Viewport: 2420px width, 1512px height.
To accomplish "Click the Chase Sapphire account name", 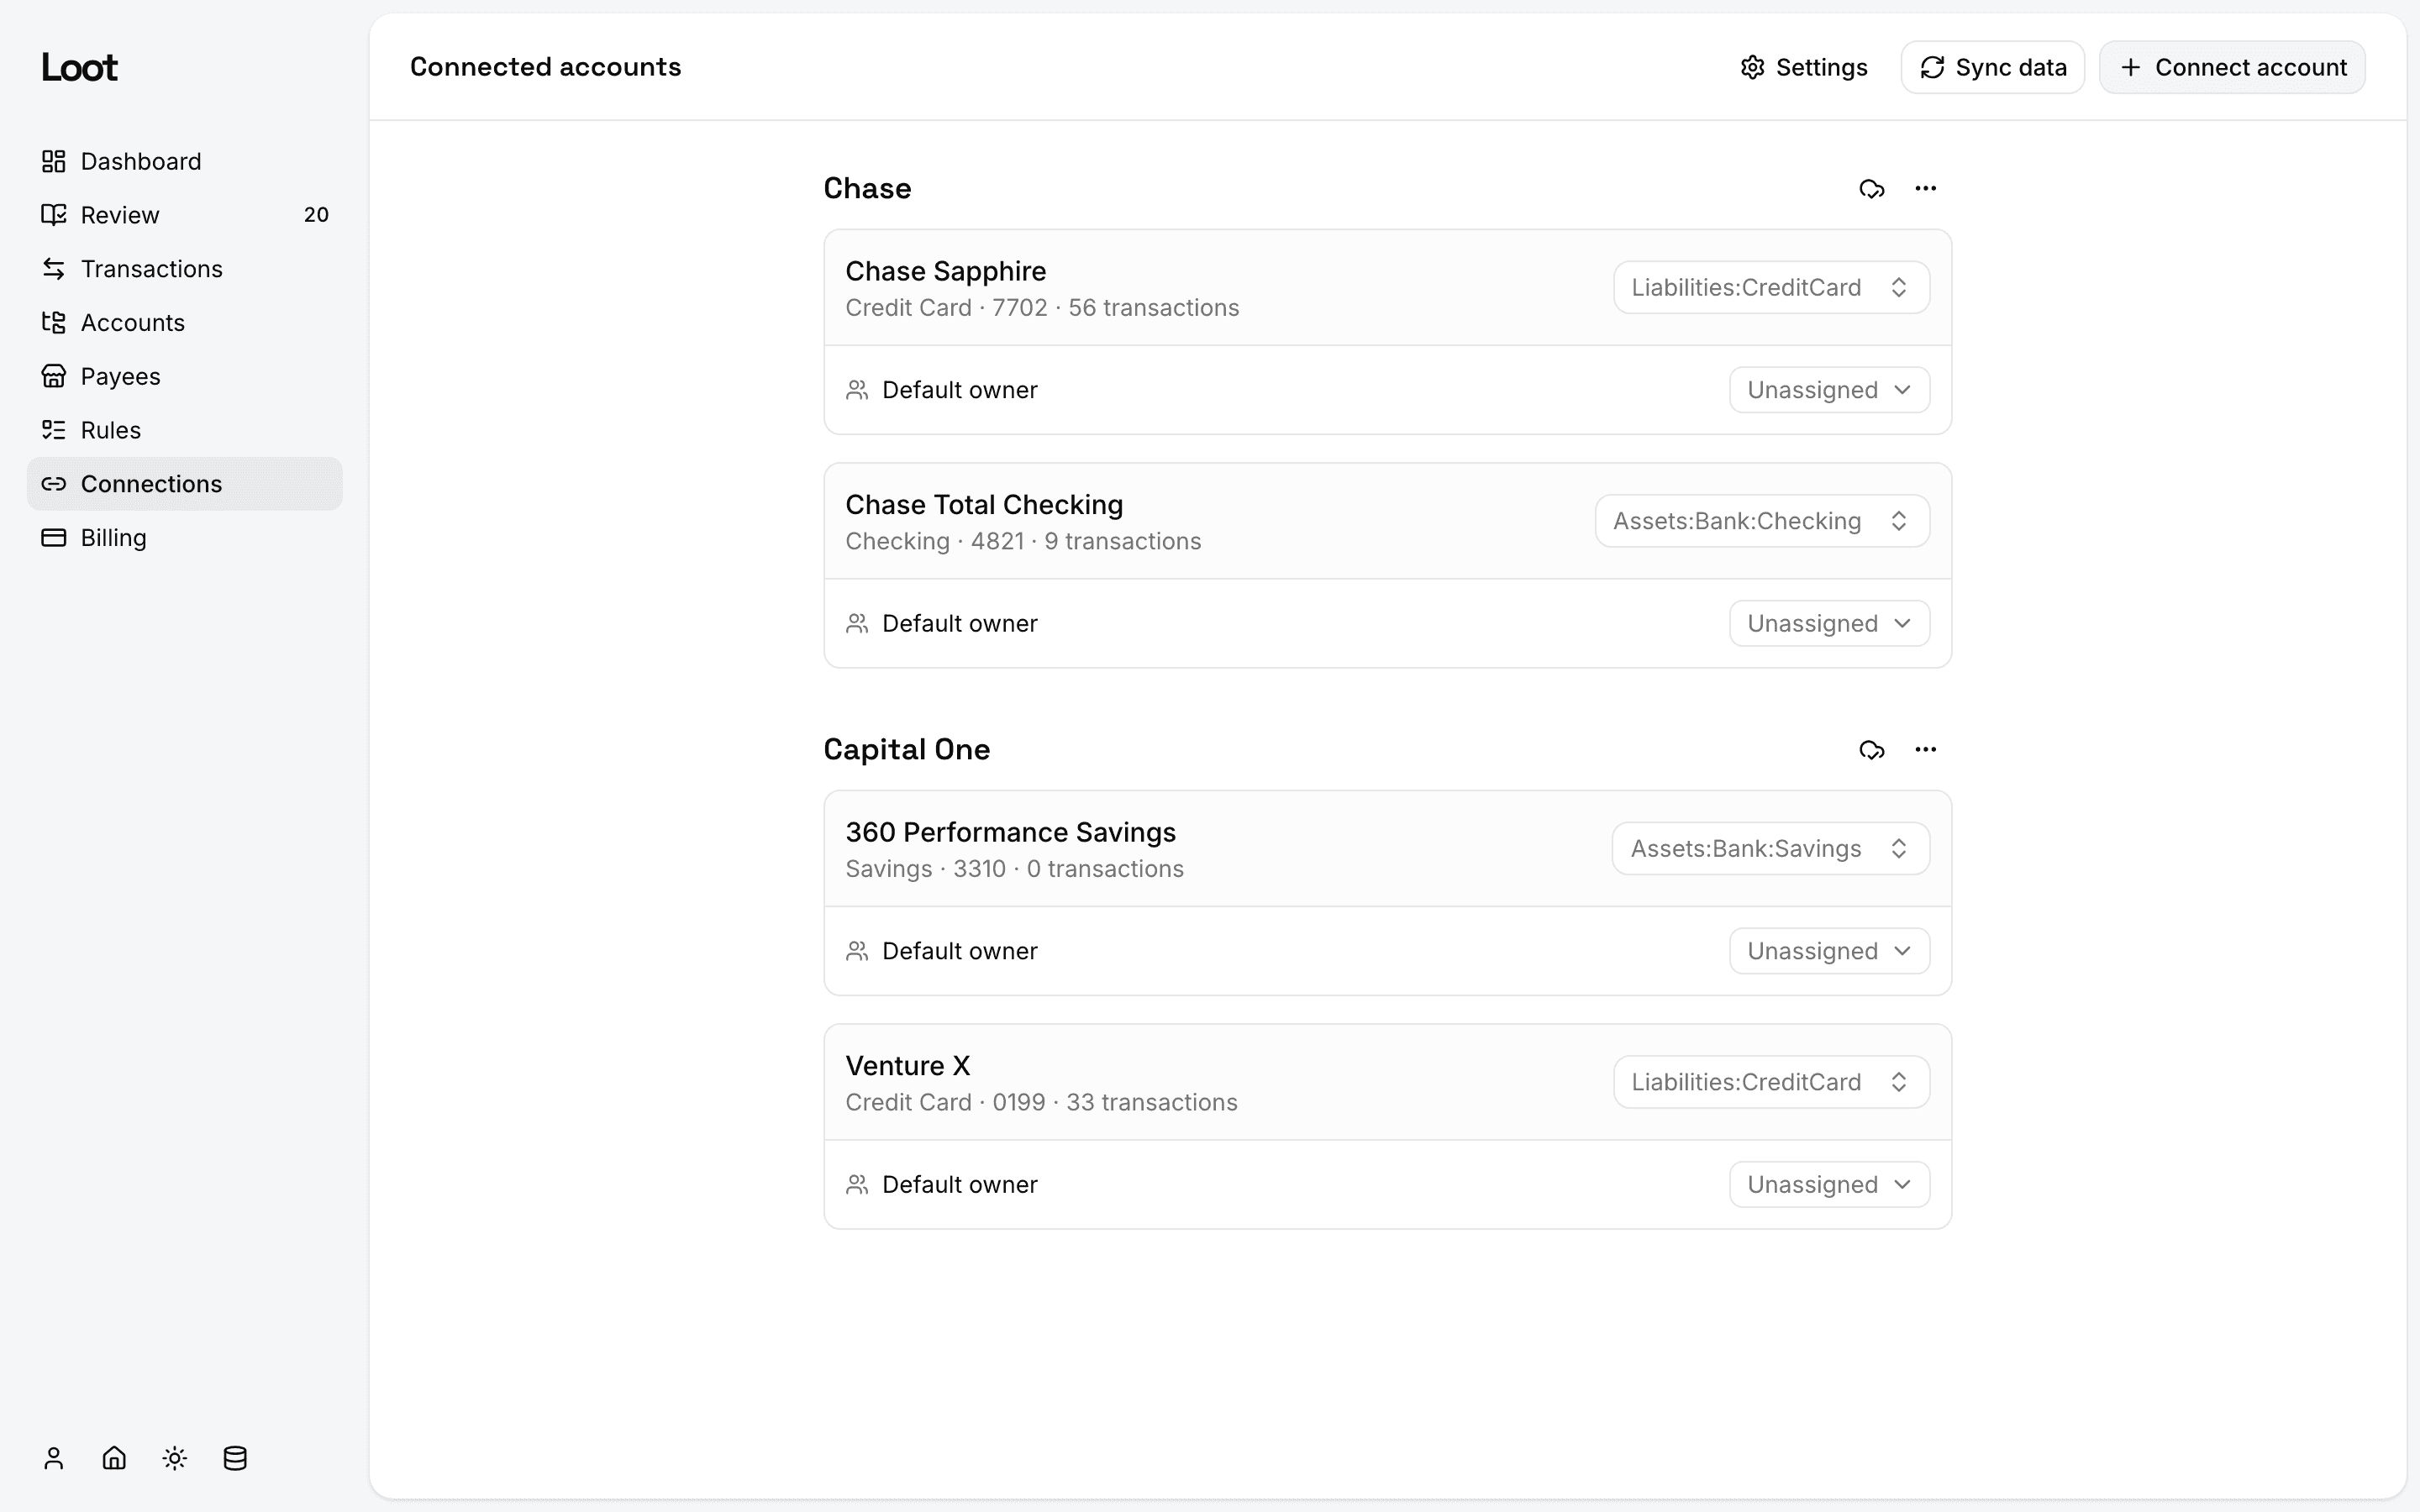I will tap(946, 271).
